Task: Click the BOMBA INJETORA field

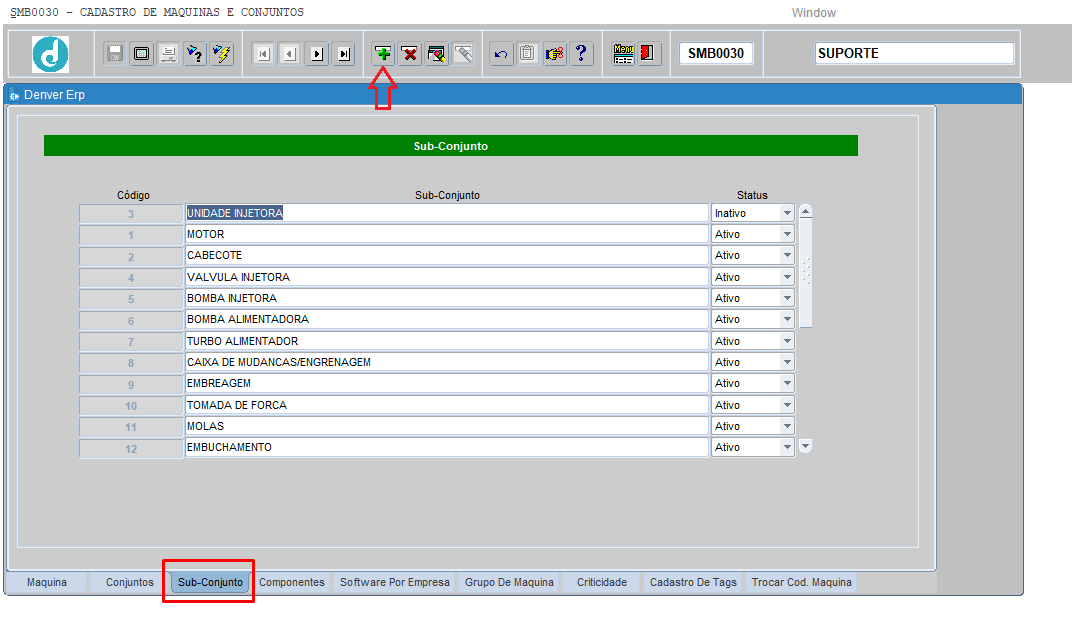Action: [446, 298]
